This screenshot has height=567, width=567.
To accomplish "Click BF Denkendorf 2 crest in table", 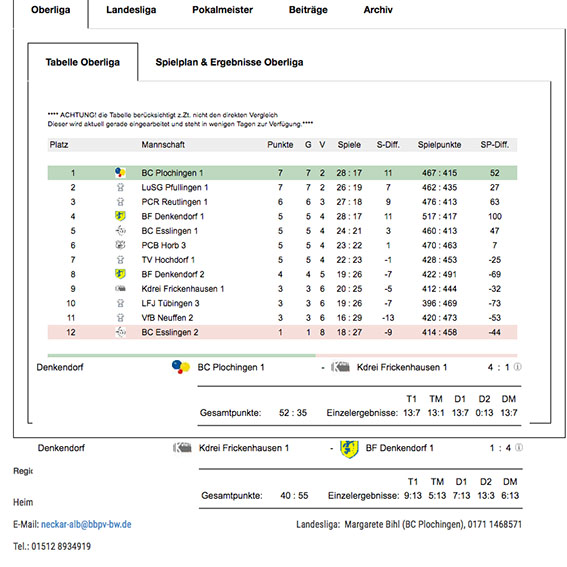I will point(120,274).
